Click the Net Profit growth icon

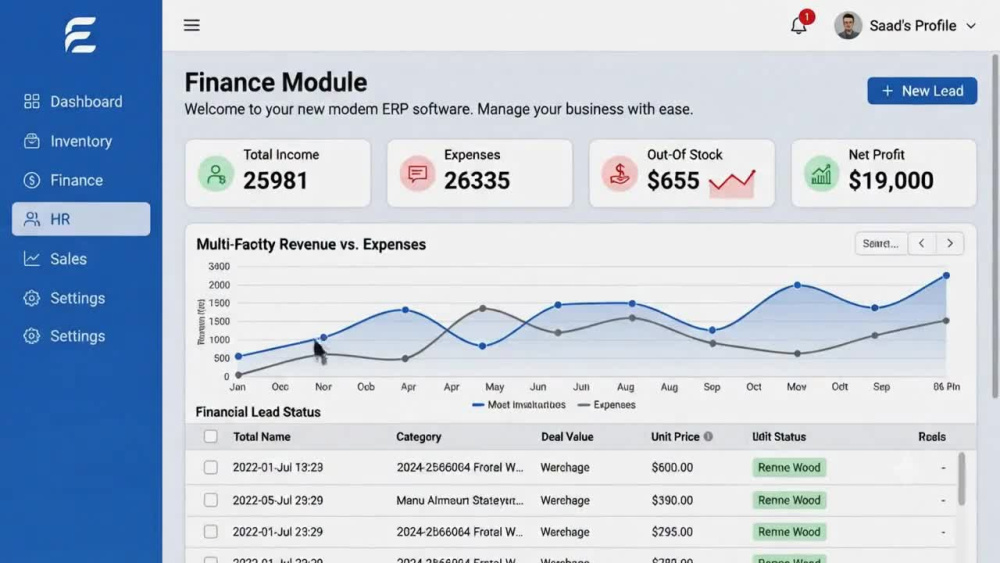821,173
